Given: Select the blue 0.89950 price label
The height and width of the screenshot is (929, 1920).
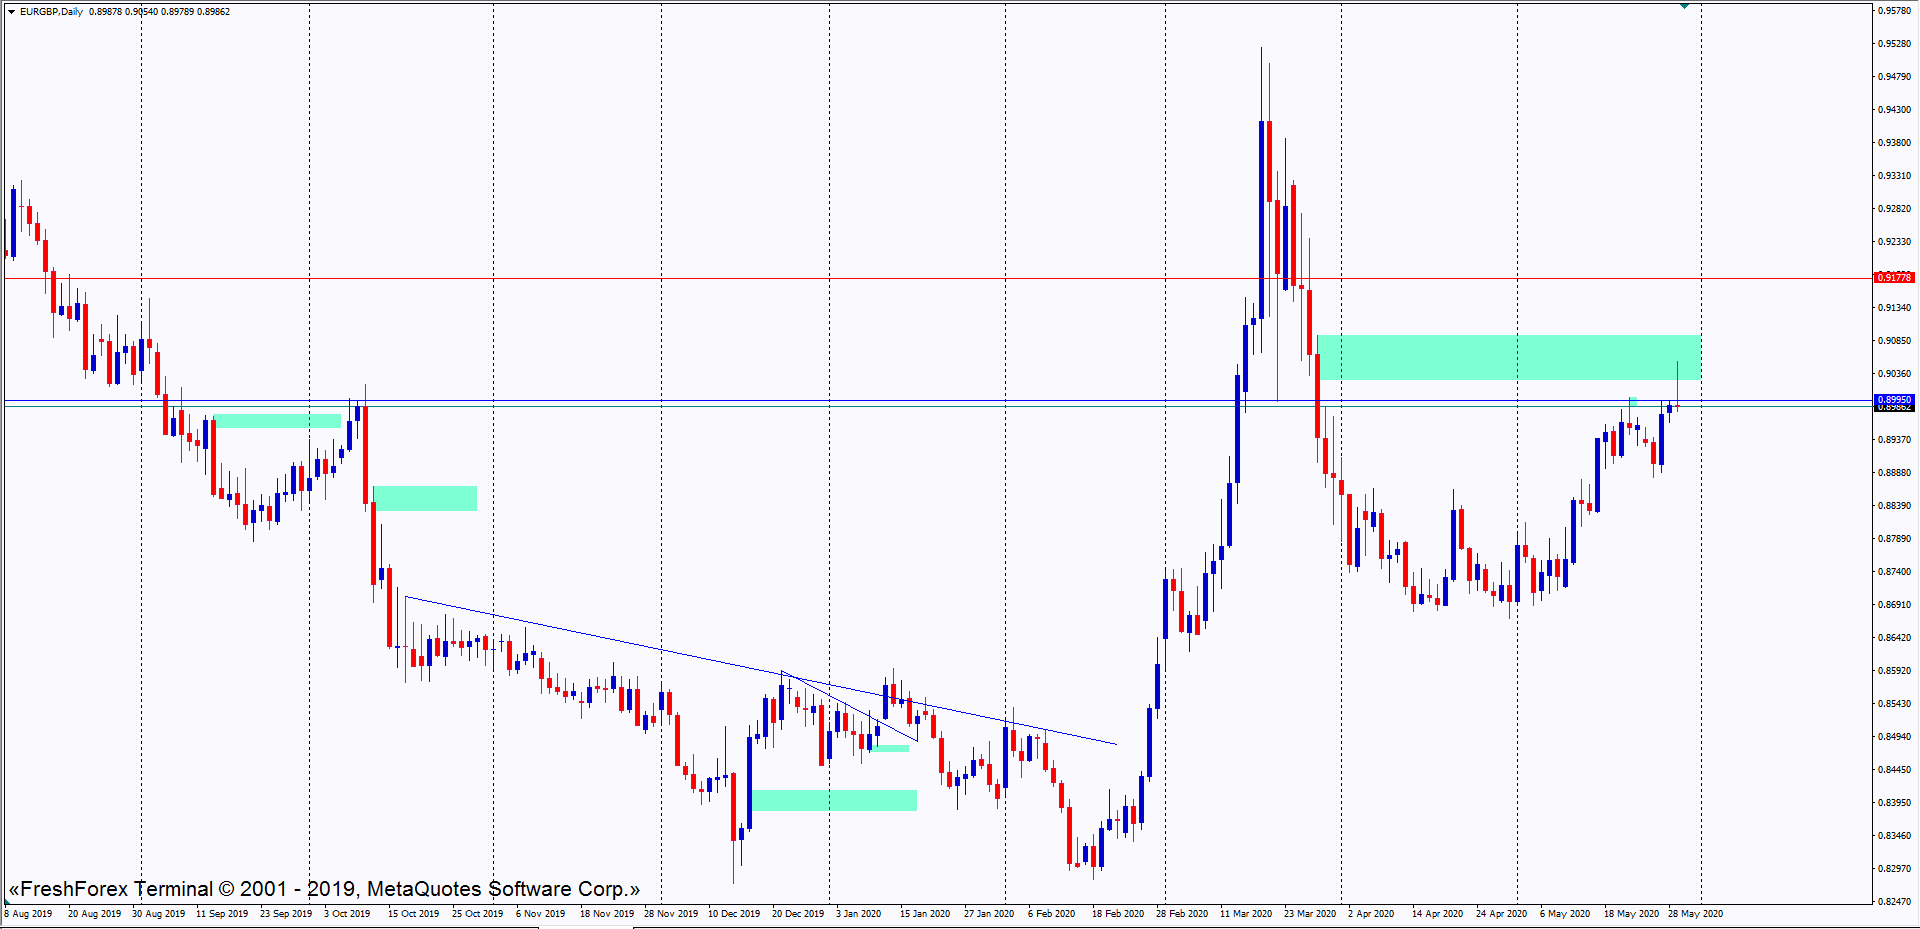Looking at the screenshot, I should 1893,400.
